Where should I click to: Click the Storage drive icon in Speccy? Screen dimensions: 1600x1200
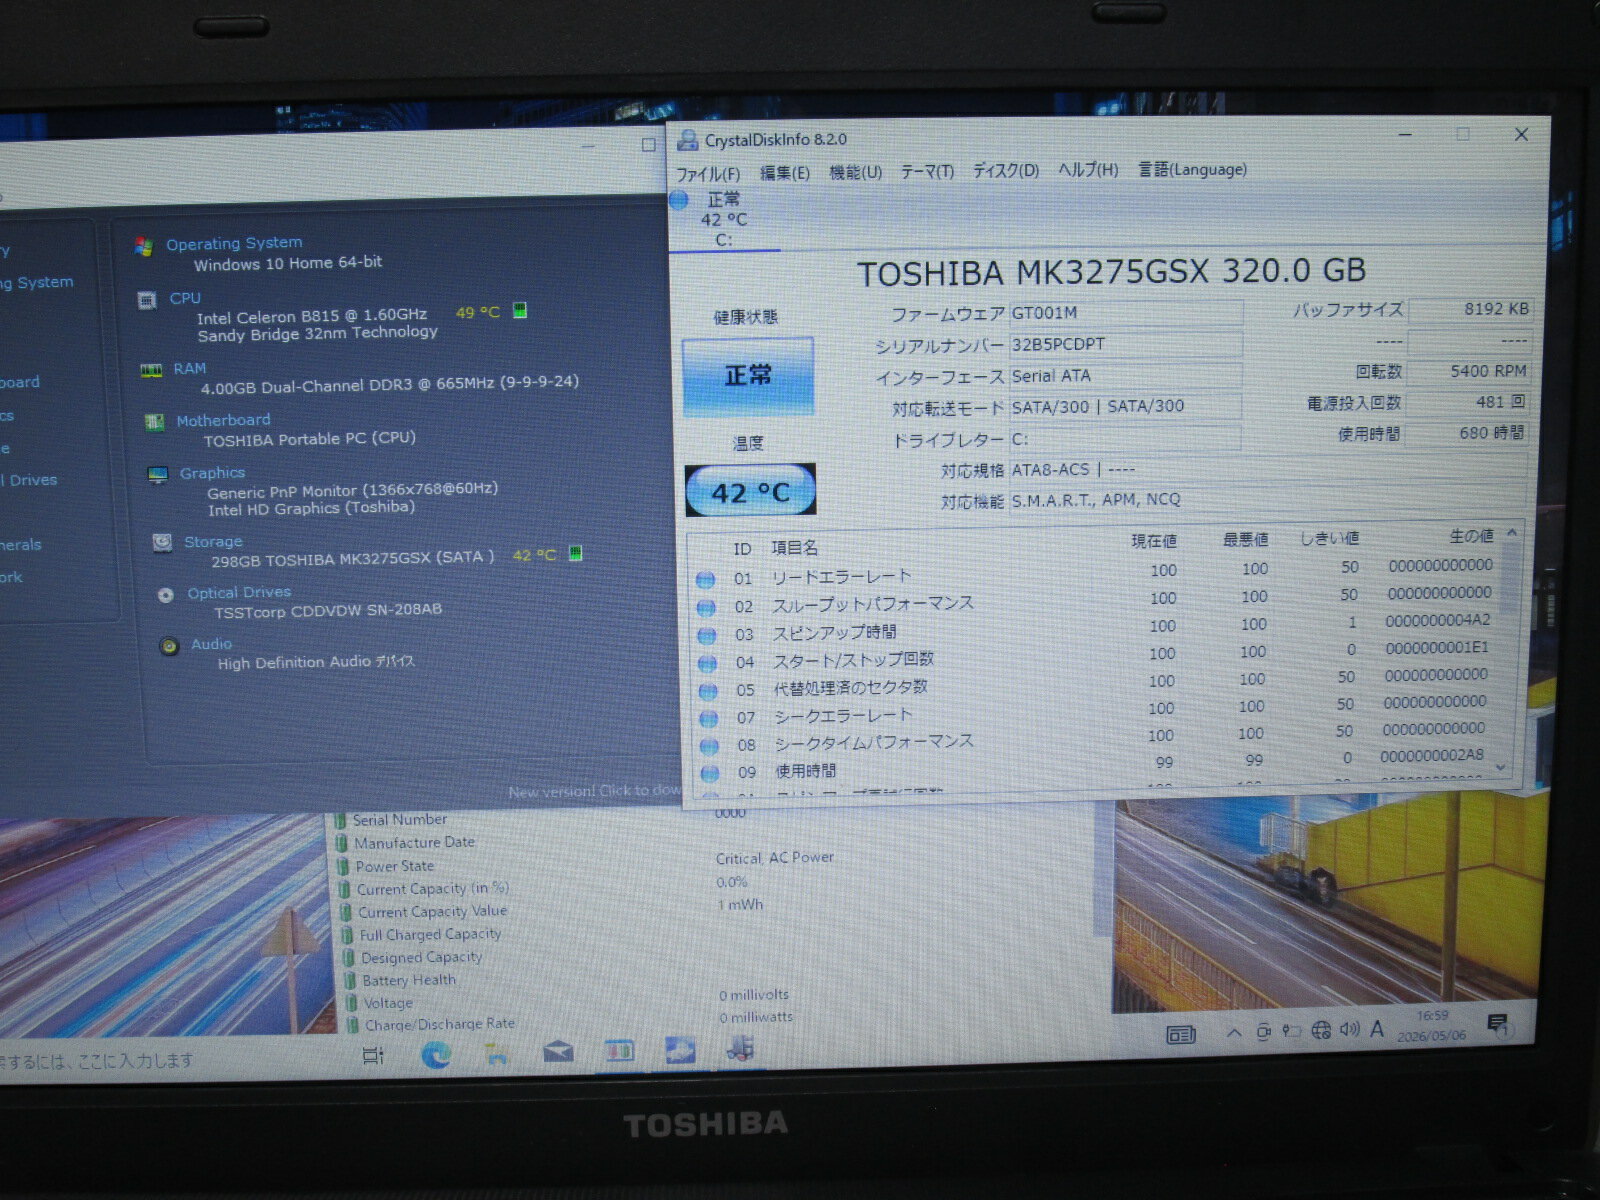coord(162,543)
